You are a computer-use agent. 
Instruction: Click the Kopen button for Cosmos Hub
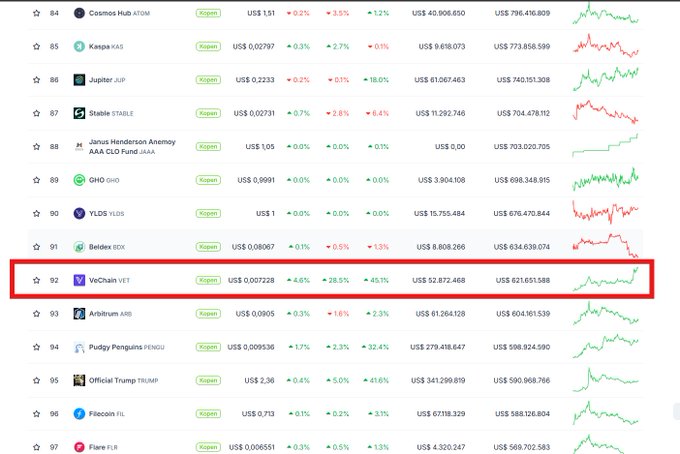click(x=208, y=13)
